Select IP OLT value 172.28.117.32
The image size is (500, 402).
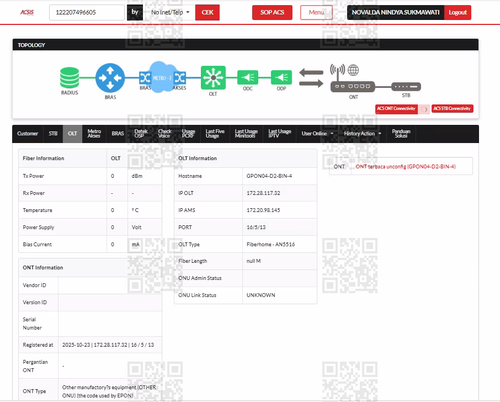[x=263, y=193]
